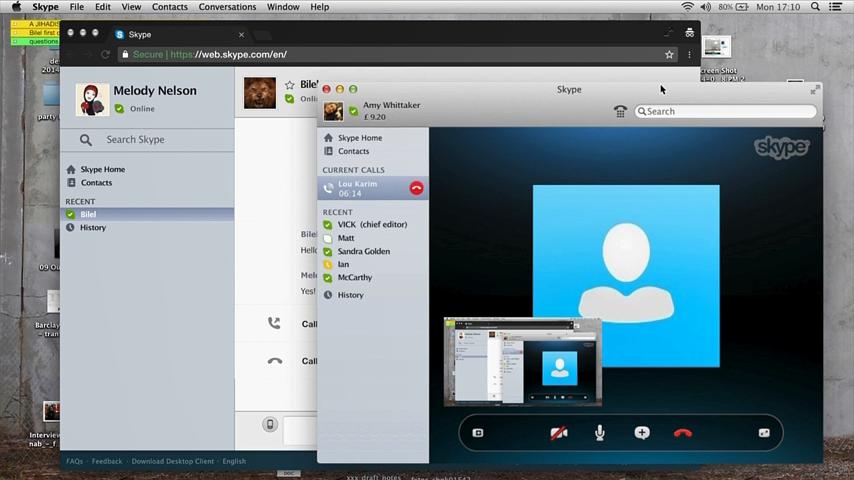Click the dial pad phone icon near search

[x=621, y=112]
